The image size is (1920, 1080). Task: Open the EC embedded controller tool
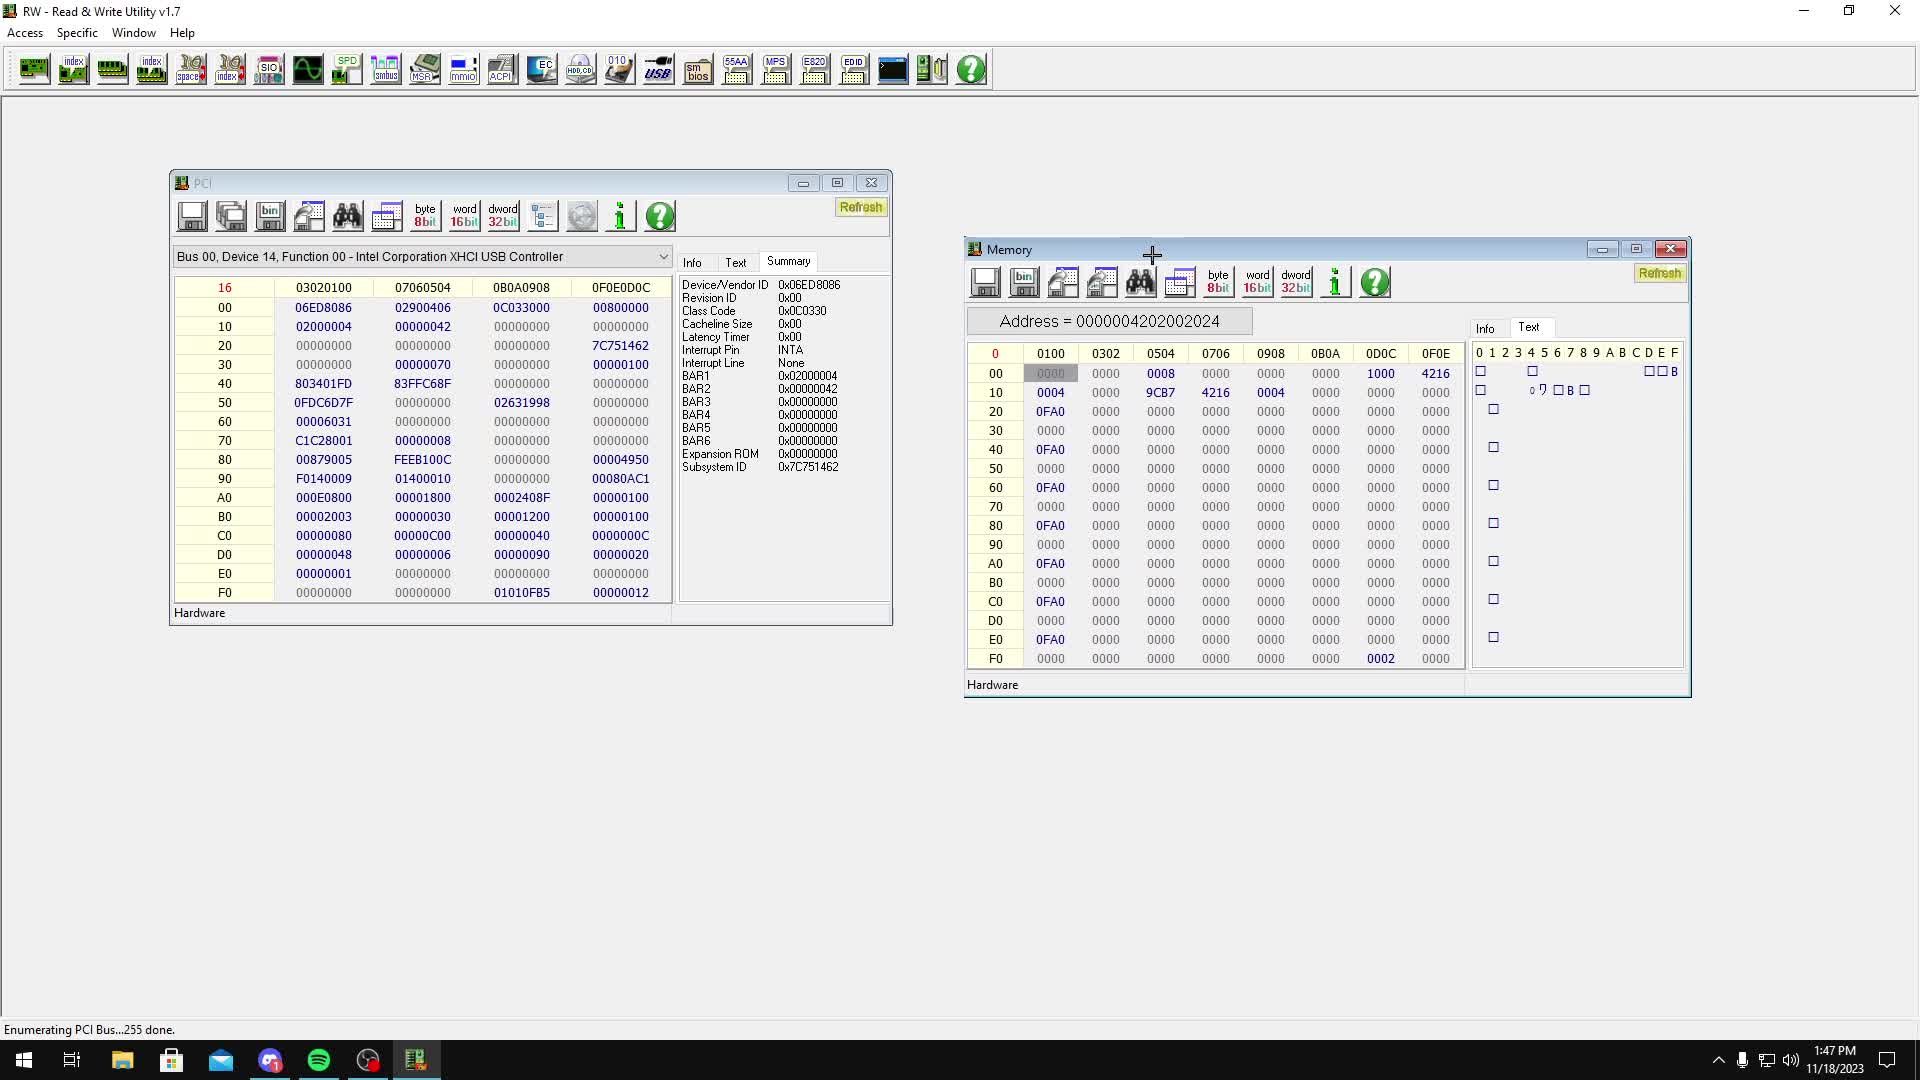coord(541,69)
